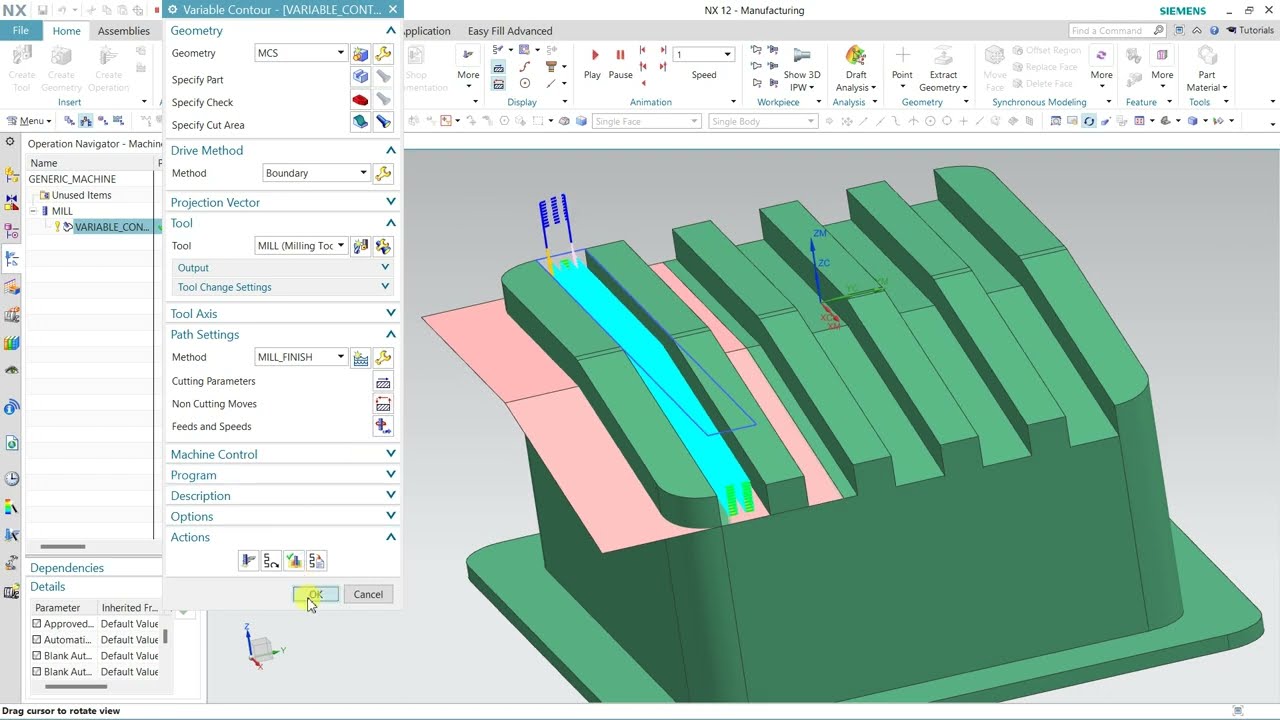Create a new tool with the icon beside MILL
The height and width of the screenshot is (720, 1280).
click(361, 245)
